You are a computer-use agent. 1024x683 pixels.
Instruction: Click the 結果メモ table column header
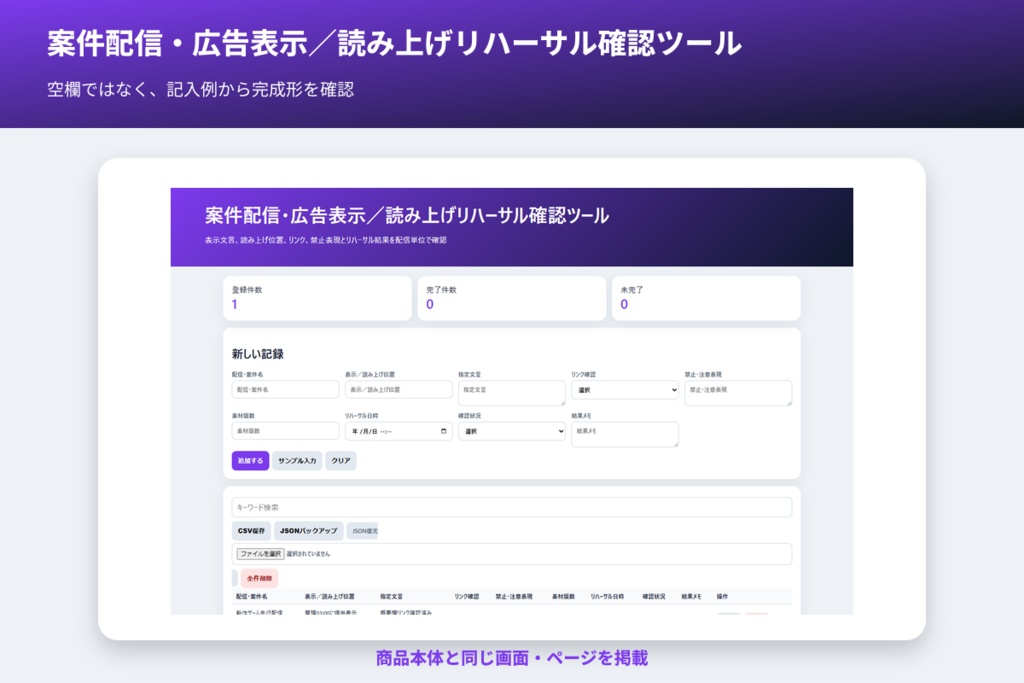point(692,596)
